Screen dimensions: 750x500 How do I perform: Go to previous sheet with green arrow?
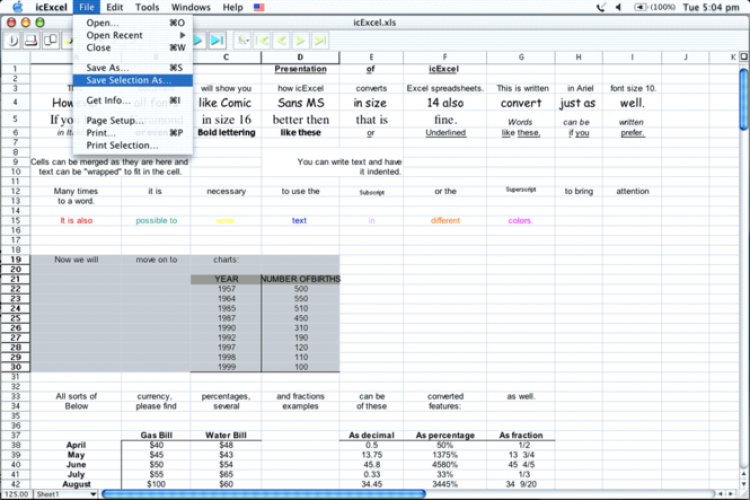tap(281, 40)
